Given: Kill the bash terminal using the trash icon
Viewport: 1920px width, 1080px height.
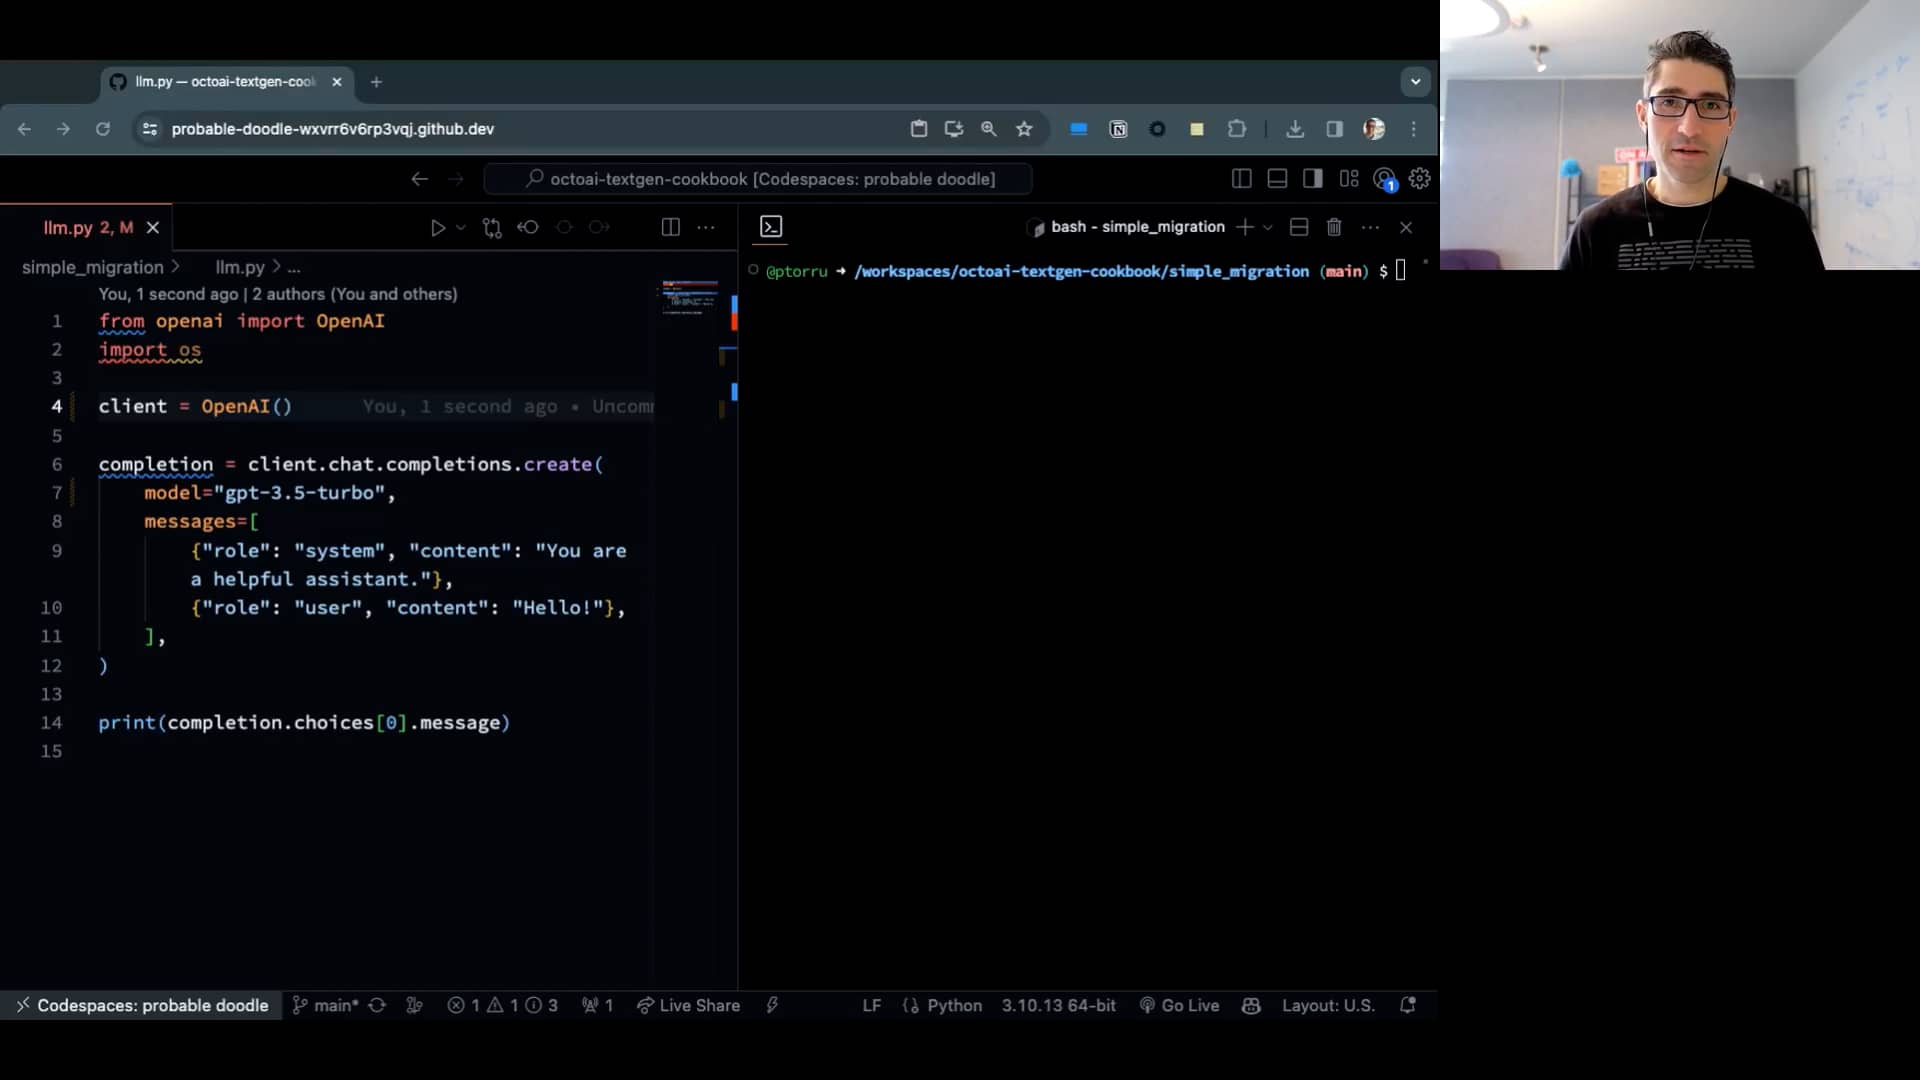Looking at the screenshot, I should coord(1334,227).
